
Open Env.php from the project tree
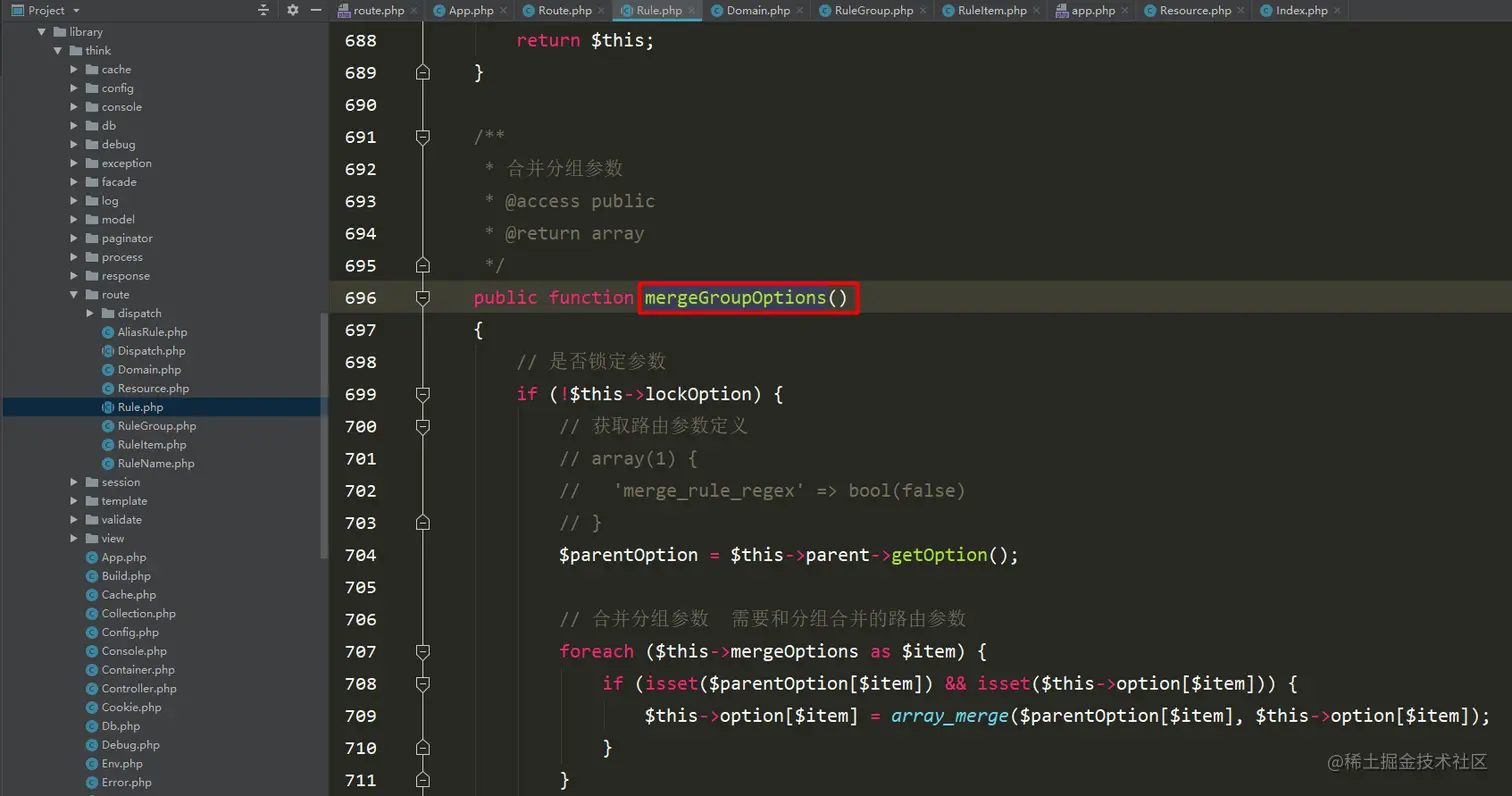pos(114,764)
